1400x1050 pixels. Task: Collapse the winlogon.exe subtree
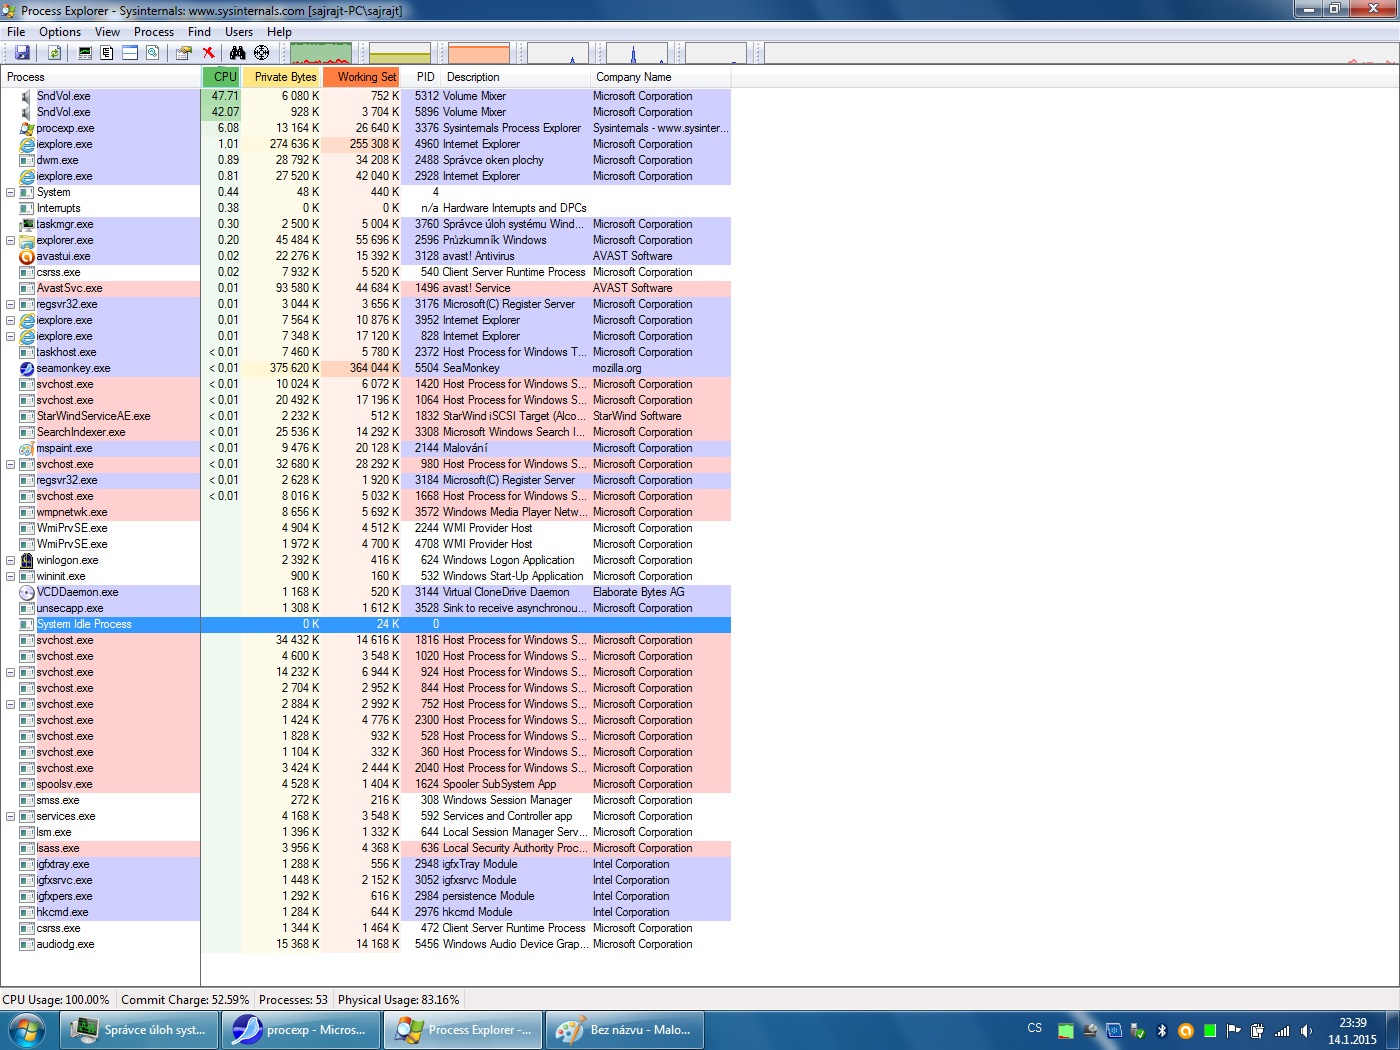click(x=11, y=560)
